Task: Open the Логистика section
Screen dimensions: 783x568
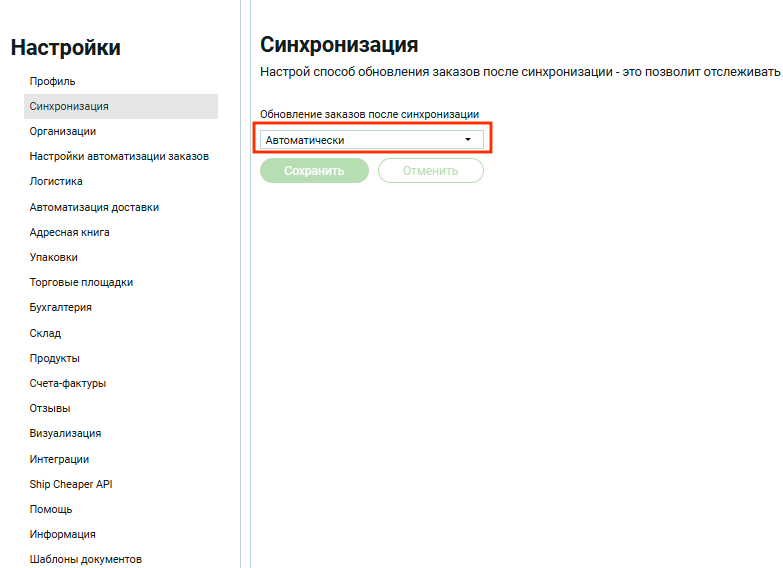Action: (56, 182)
